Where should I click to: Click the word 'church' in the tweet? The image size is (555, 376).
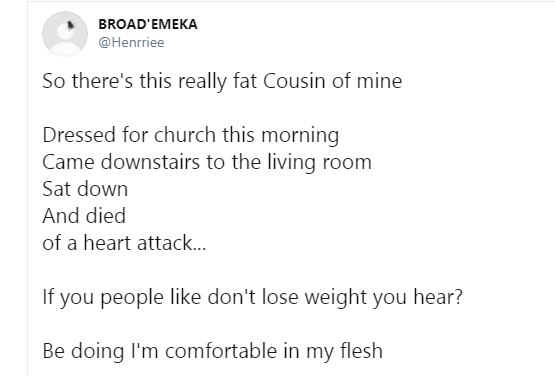pyautogui.click(x=185, y=135)
